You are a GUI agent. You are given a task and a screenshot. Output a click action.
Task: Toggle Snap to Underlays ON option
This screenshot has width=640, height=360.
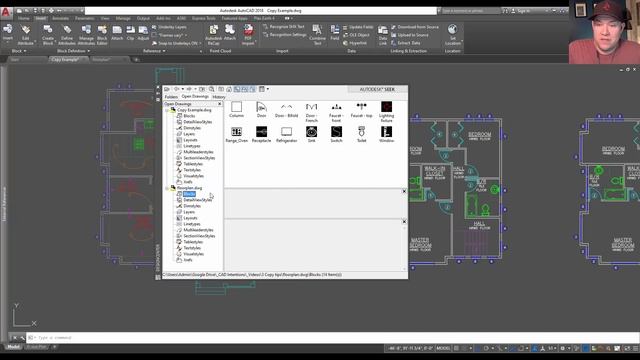(x=177, y=43)
